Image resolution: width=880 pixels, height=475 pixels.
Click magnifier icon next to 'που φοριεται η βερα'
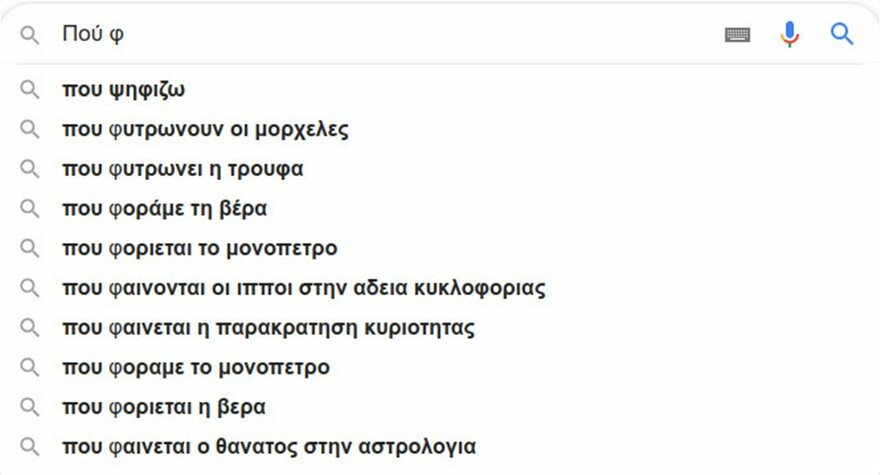30,407
